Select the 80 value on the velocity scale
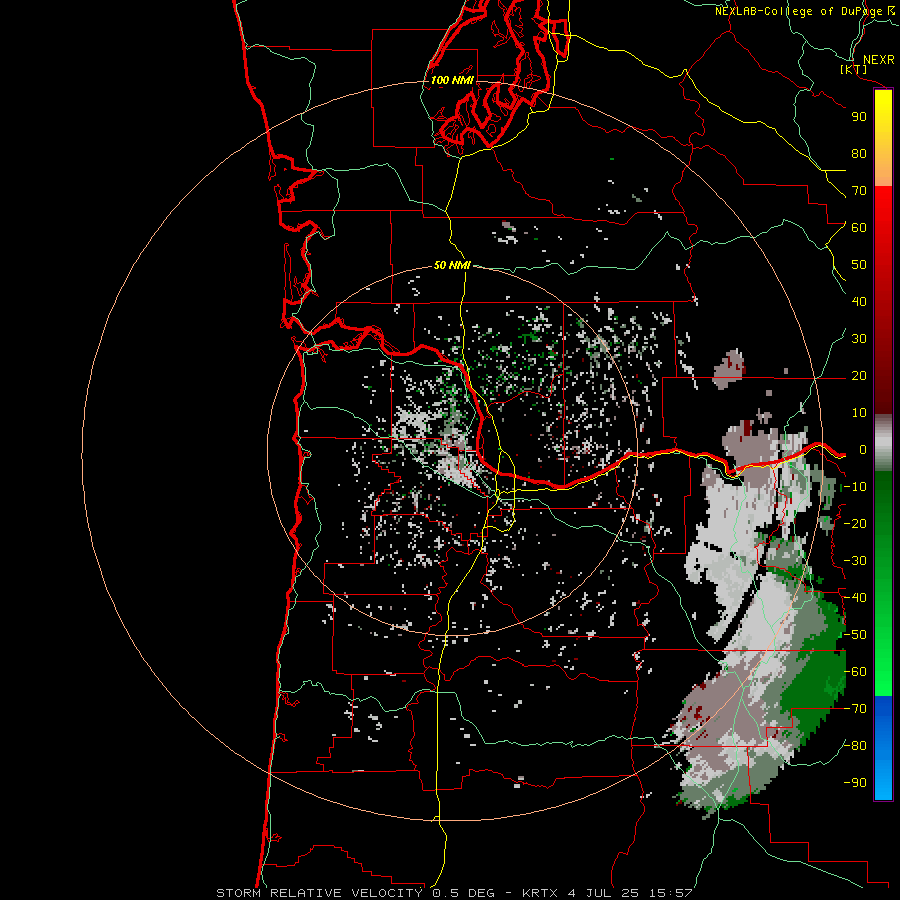Screen dimensions: 900x900 859,154
